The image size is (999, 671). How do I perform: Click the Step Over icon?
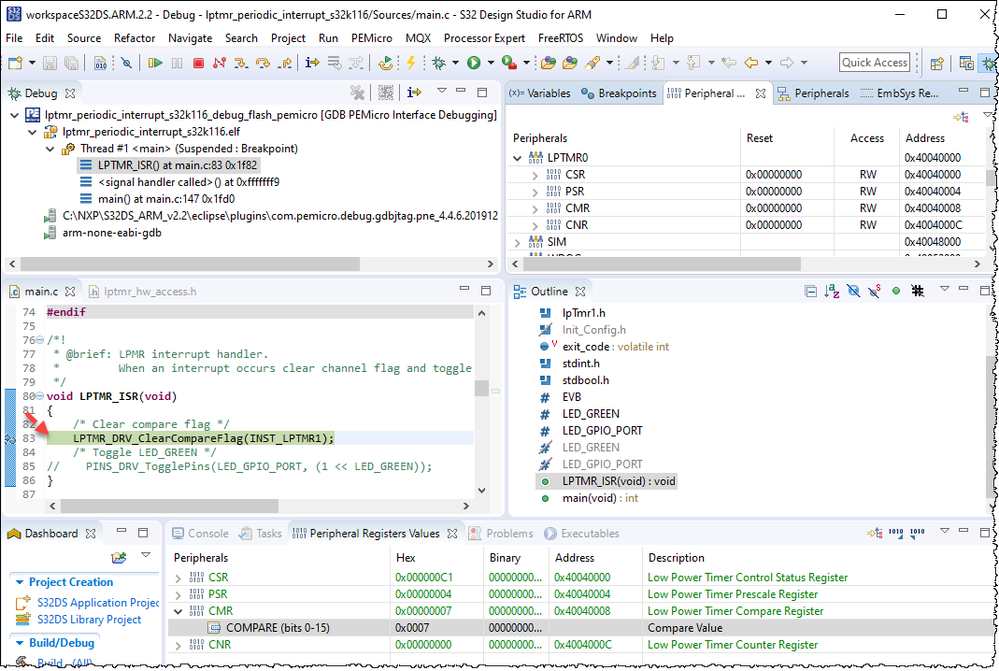263,63
